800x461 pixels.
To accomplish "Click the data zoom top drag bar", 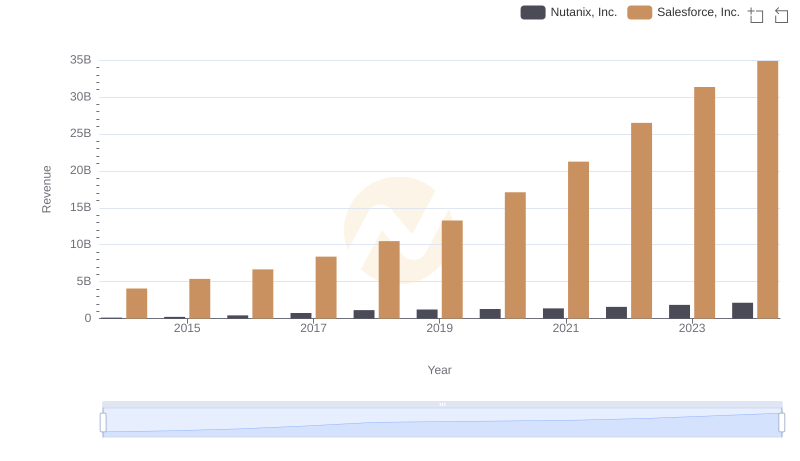I will click(442, 404).
